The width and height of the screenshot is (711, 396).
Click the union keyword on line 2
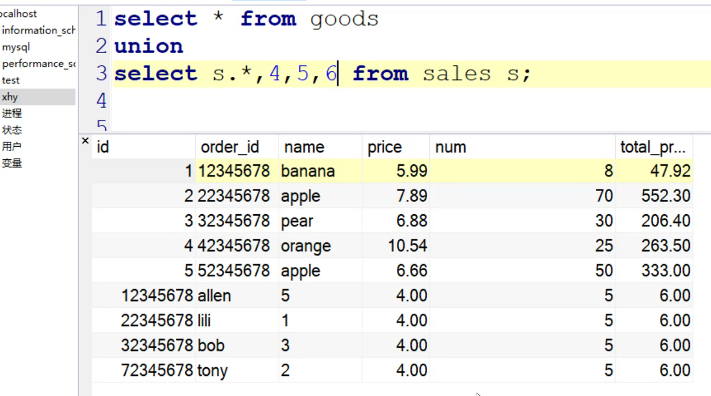[149, 46]
